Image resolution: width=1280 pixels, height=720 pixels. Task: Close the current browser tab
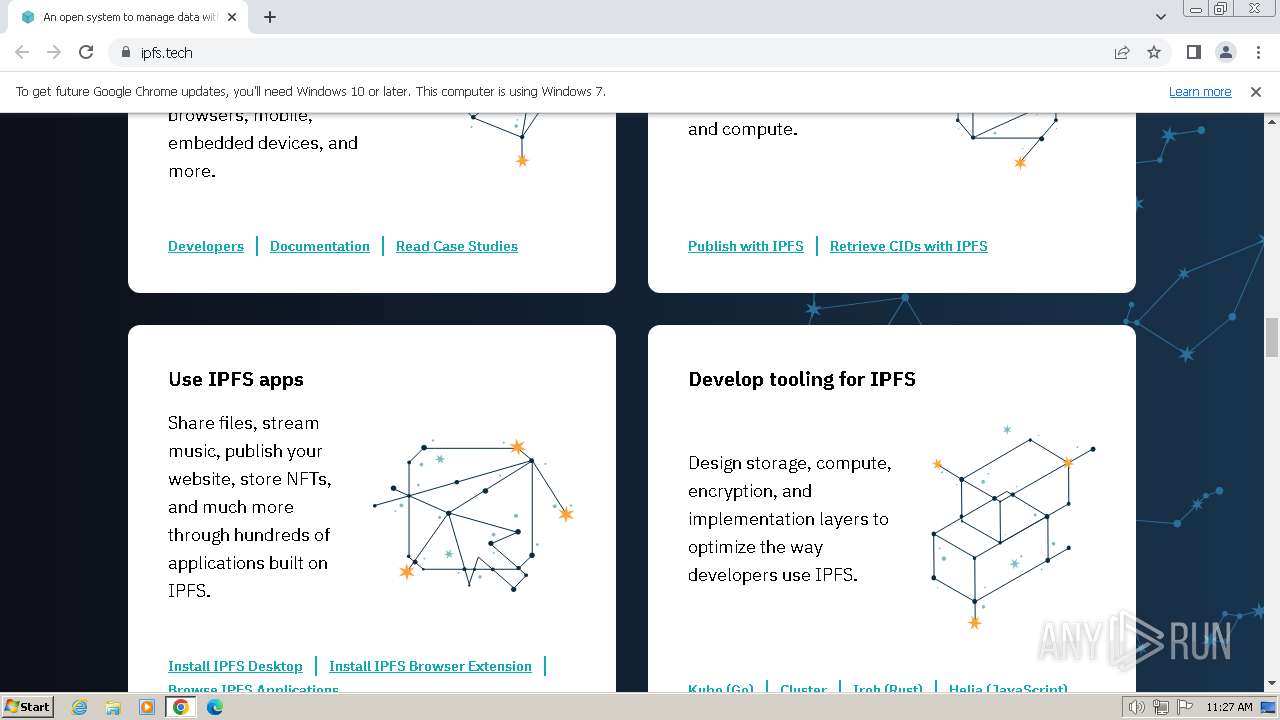coord(232,17)
